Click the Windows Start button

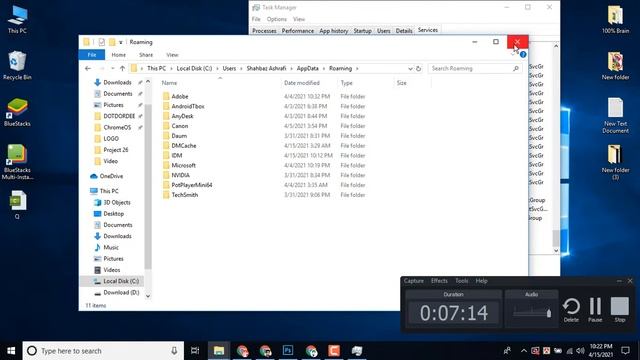pos(11,351)
